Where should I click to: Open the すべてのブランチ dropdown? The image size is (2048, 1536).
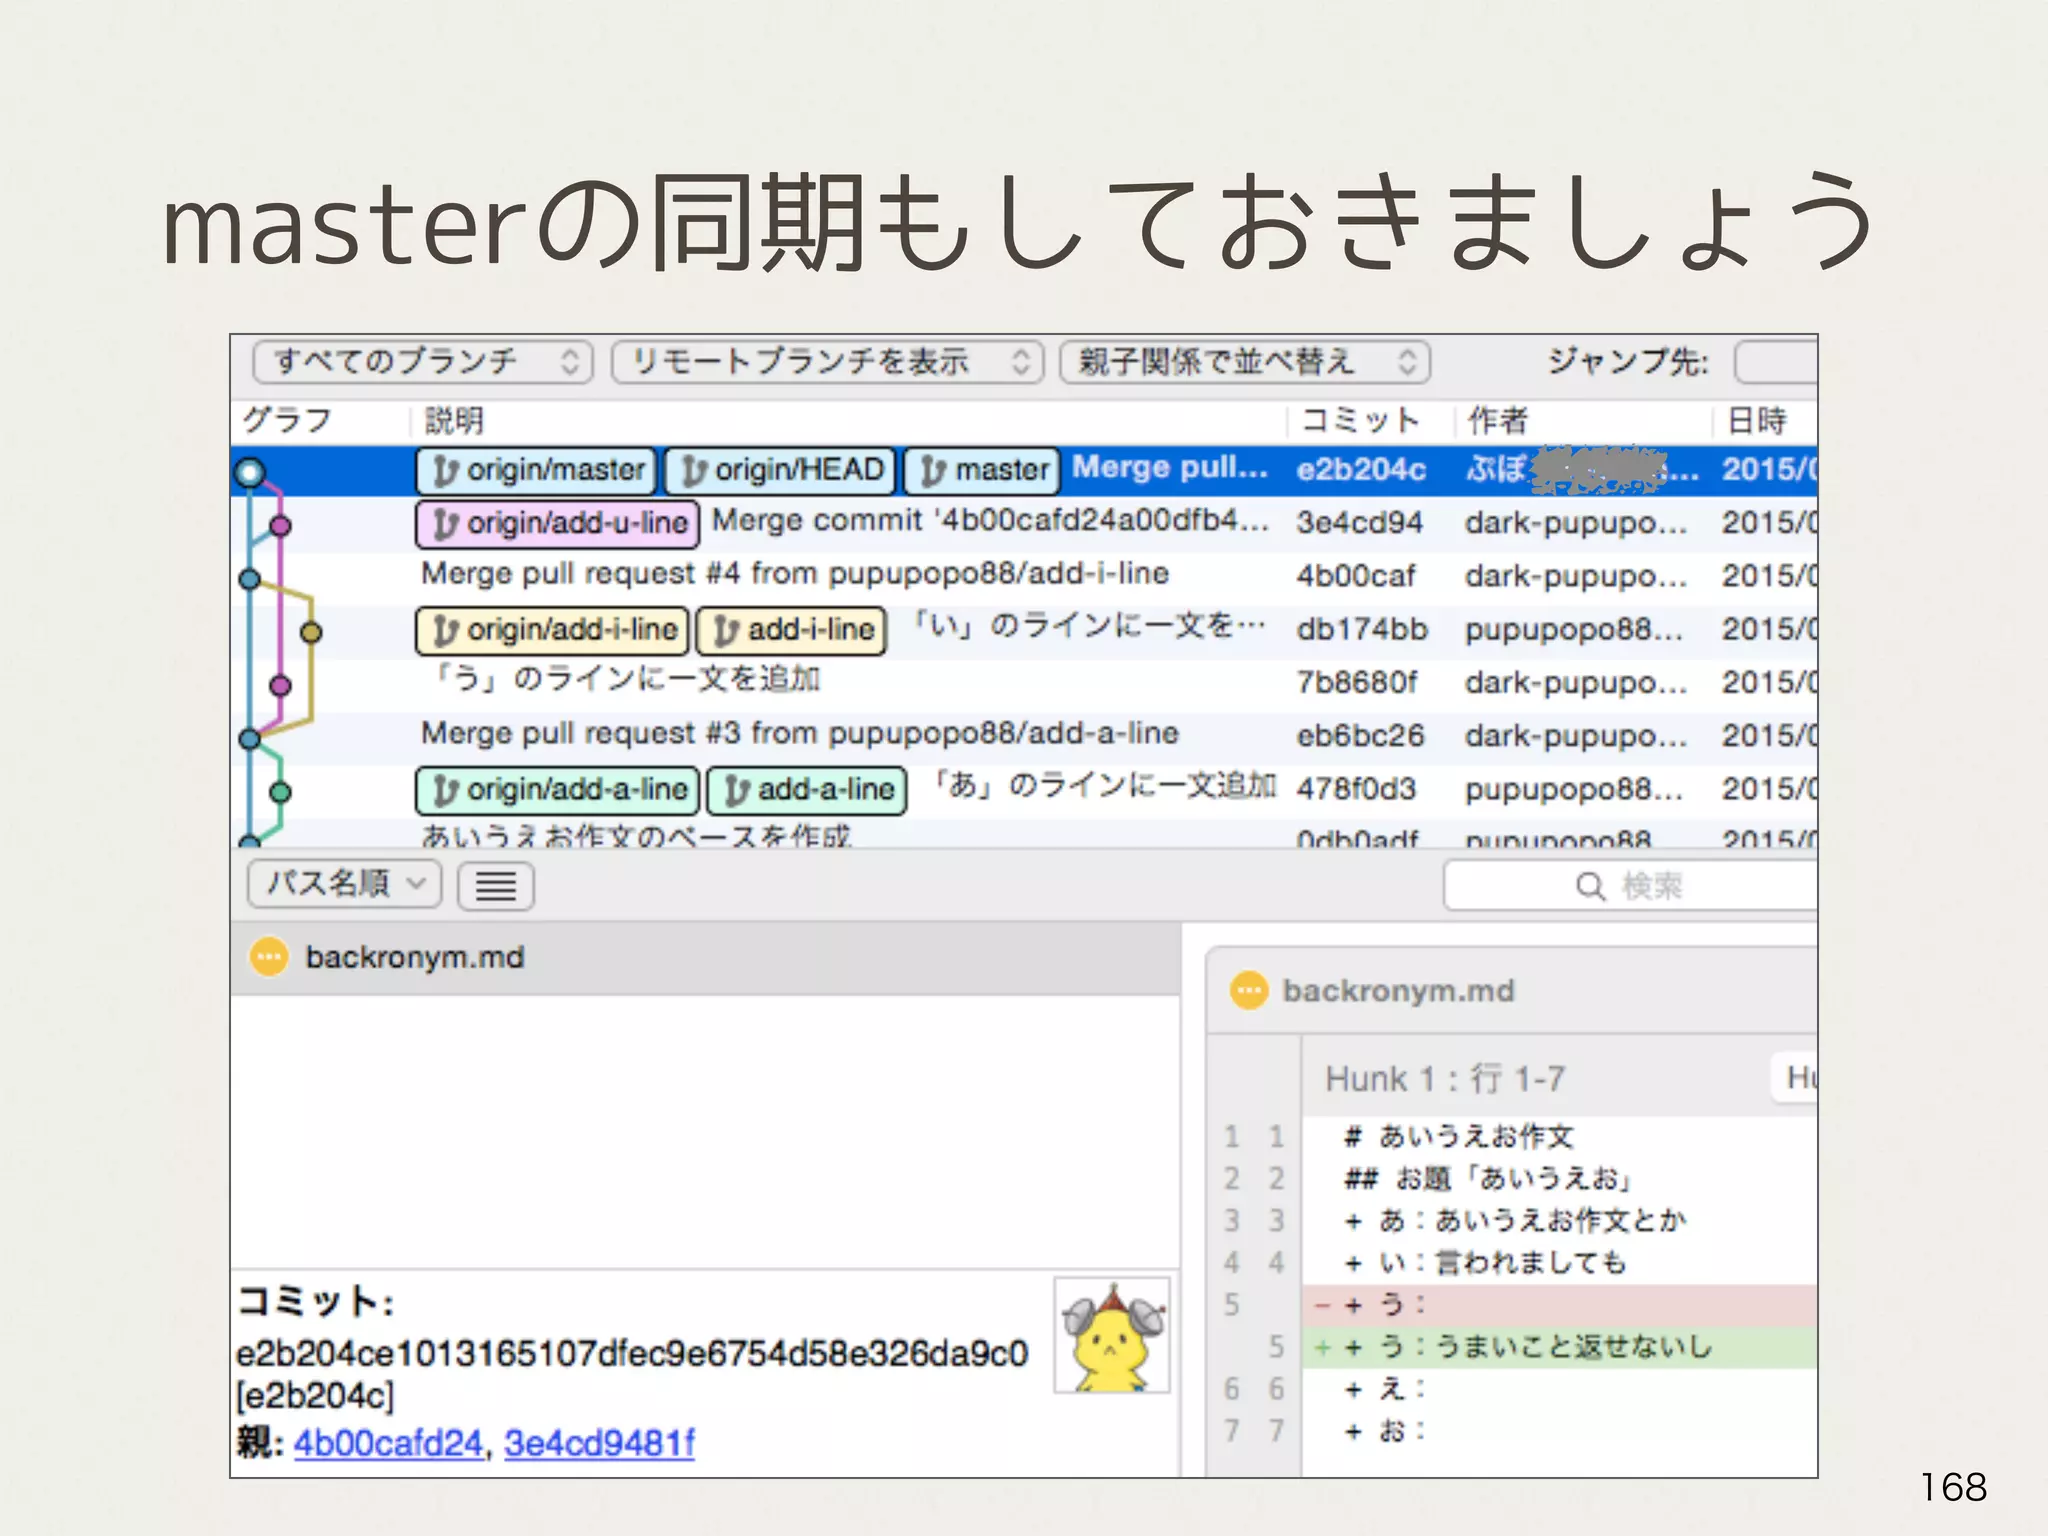click(422, 361)
